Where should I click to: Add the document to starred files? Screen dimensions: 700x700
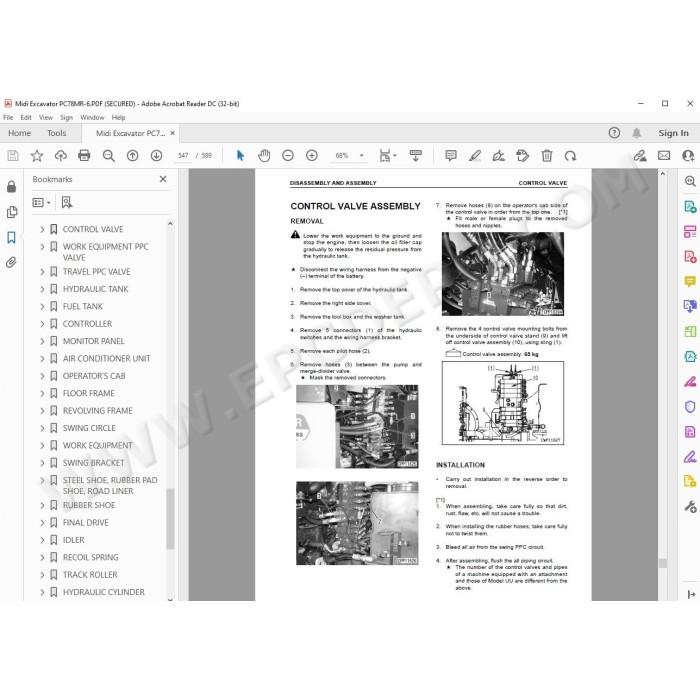pos(37,155)
